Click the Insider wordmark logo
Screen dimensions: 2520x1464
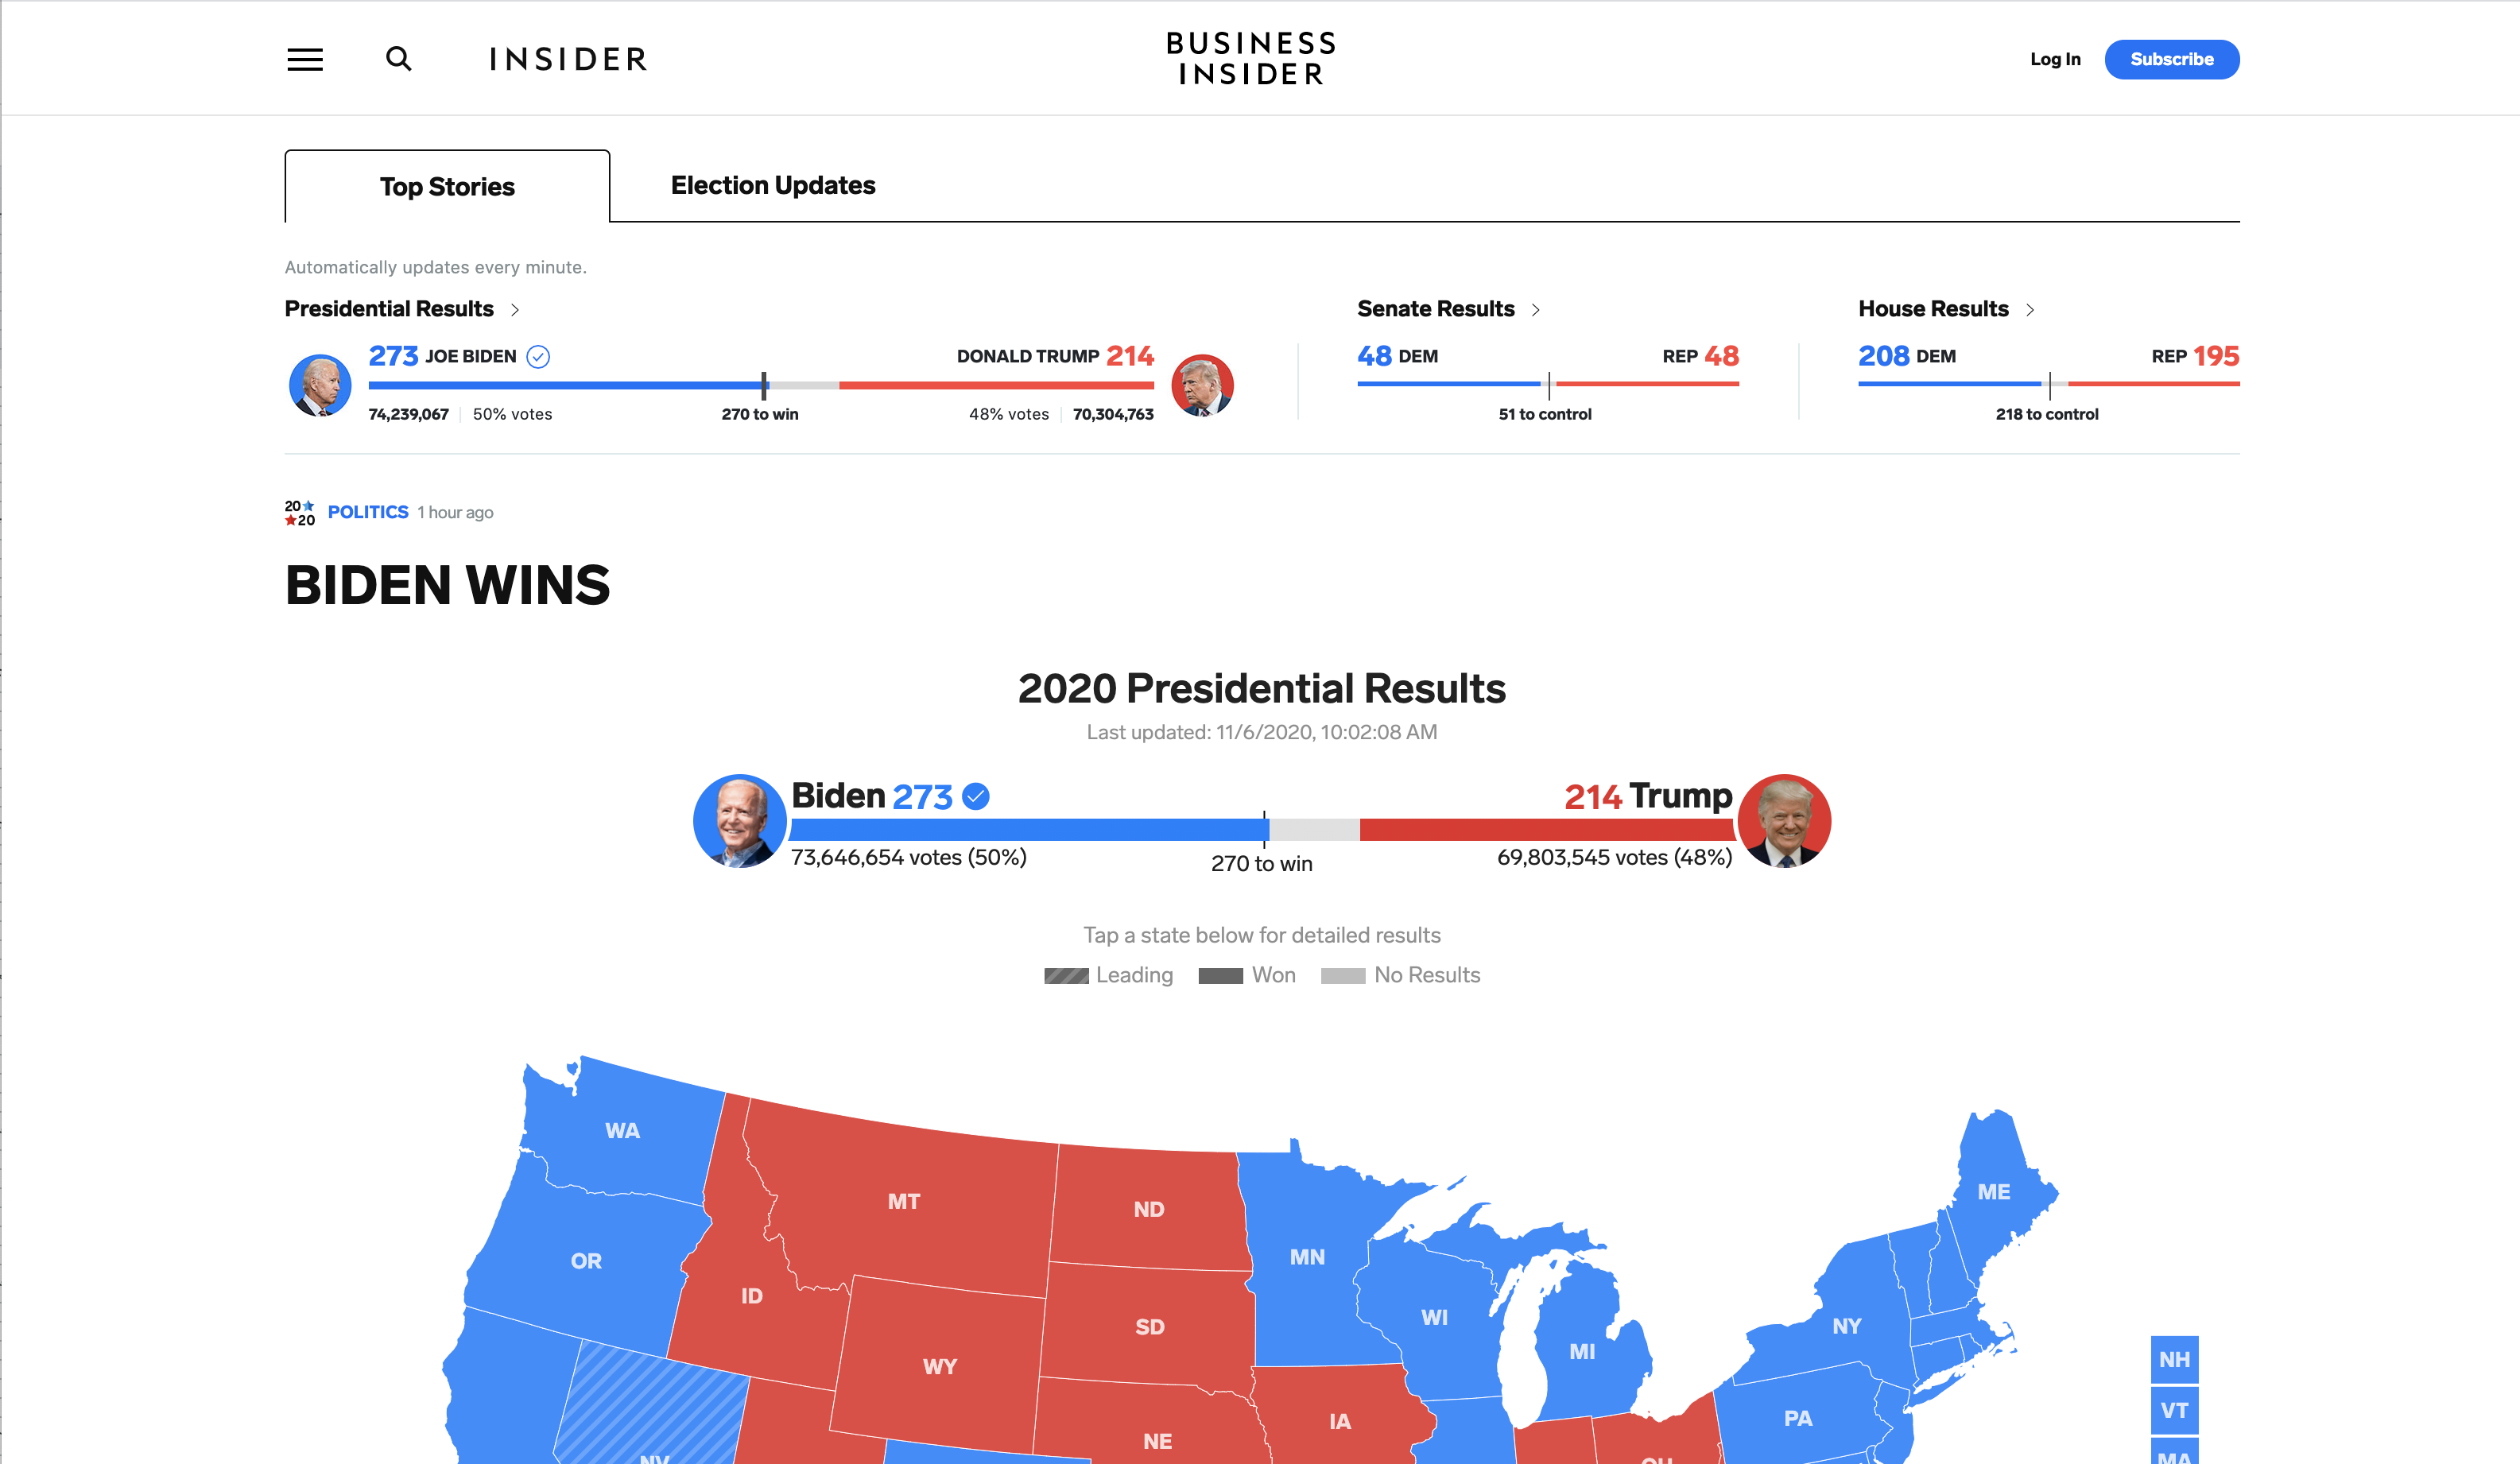[x=568, y=60]
